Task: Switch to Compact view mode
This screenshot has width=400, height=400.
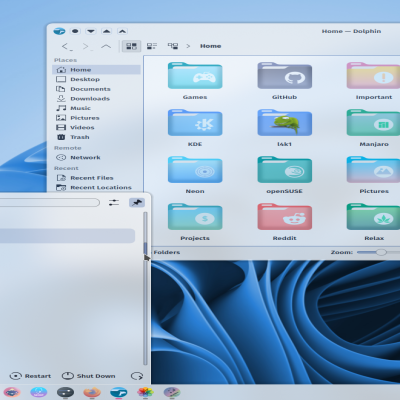Action: [152, 46]
